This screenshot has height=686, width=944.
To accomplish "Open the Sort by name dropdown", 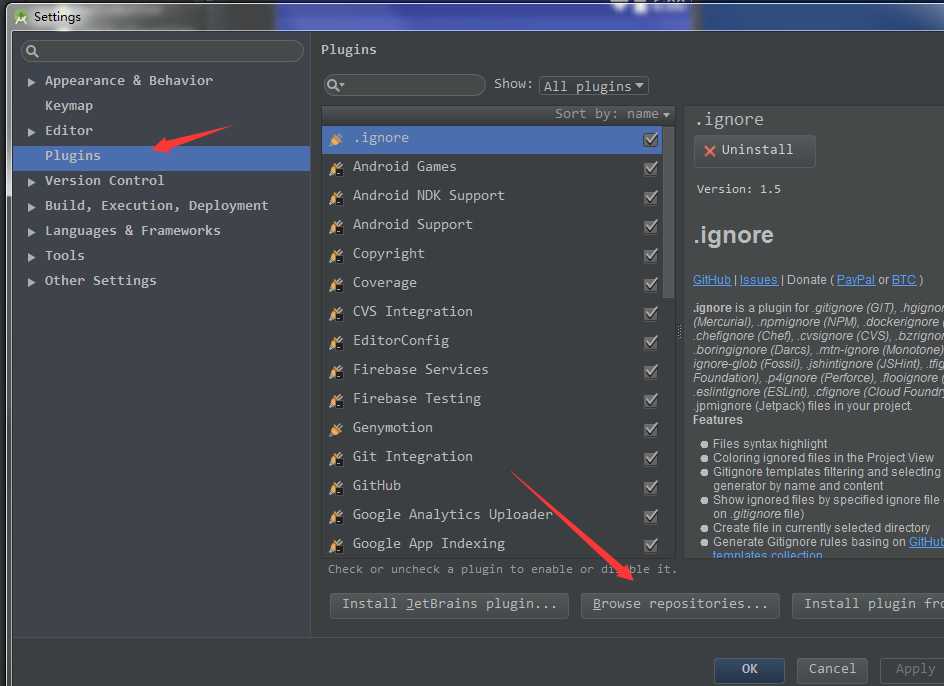I will tap(612, 114).
